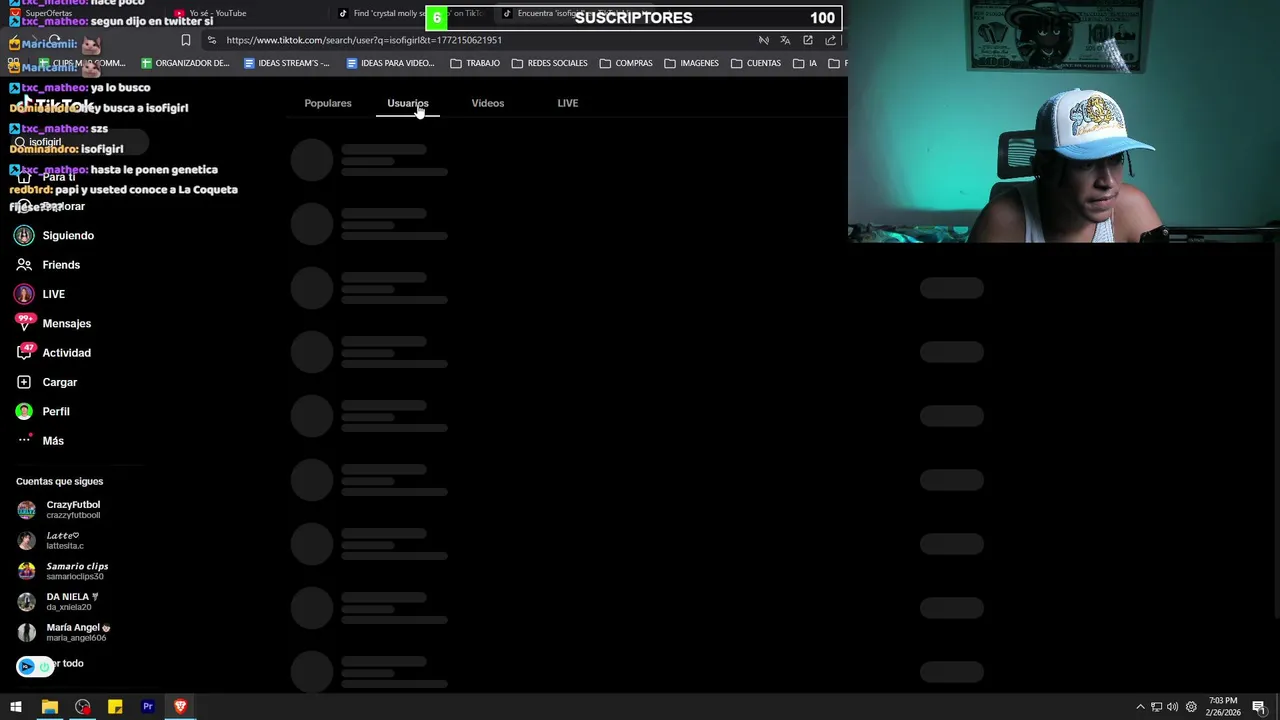Open network icon in system tray

click(x=1156, y=707)
